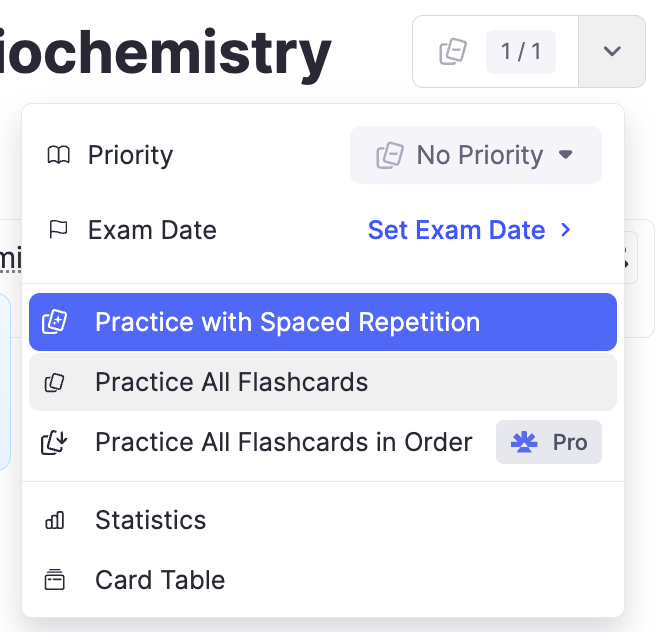670x632 pixels.
Task: Click the flag icon beside Exam Date
Action: click(59, 230)
